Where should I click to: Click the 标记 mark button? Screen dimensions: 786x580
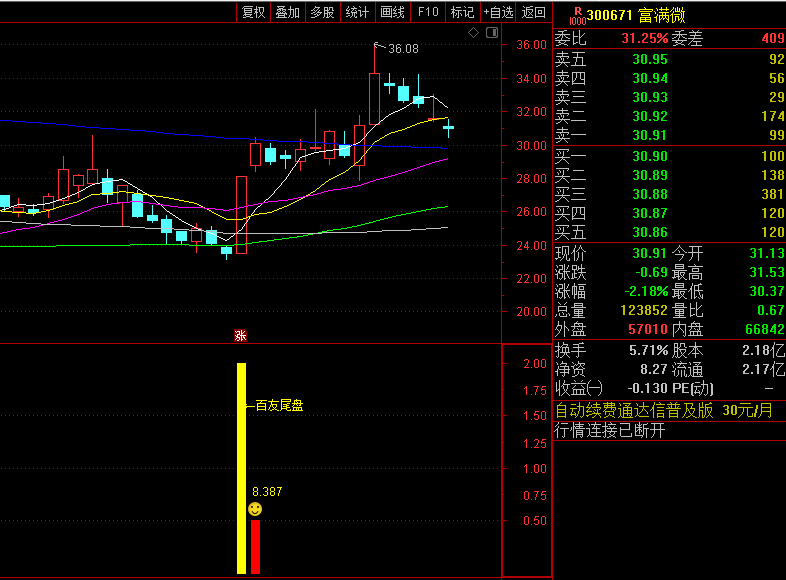462,12
